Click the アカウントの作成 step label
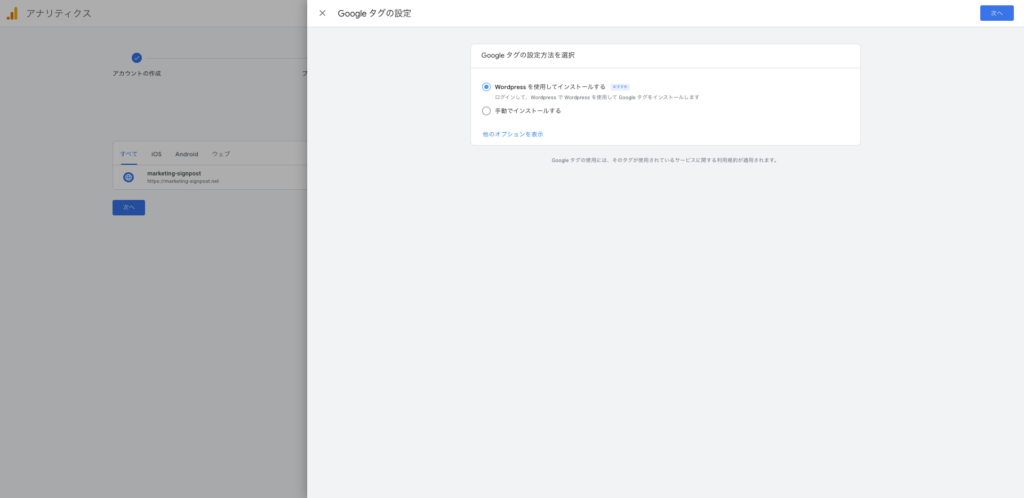The height and width of the screenshot is (498, 1024). (136, 74)
